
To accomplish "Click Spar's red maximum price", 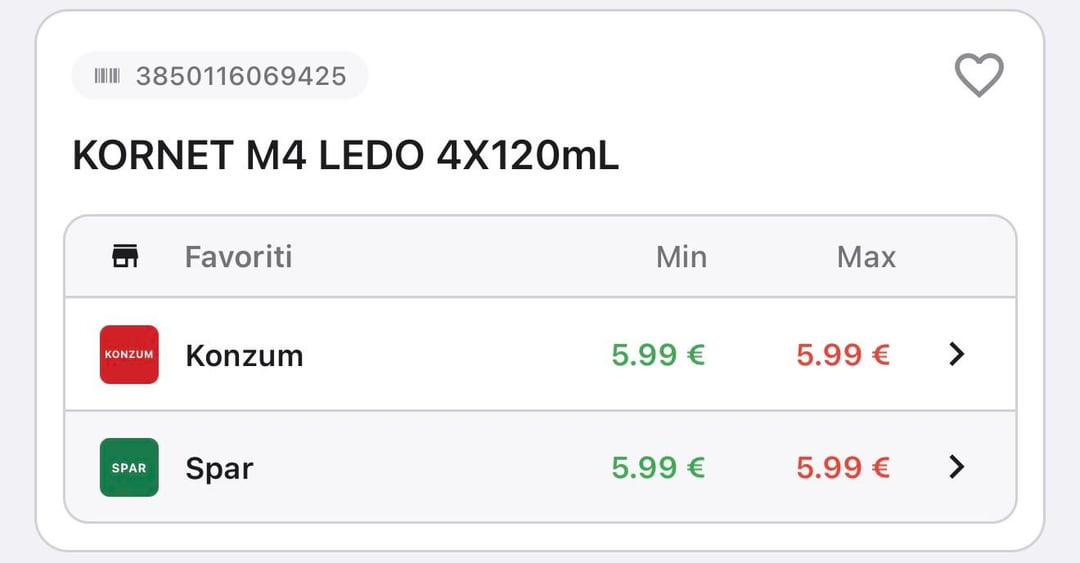I will (843, 467).
